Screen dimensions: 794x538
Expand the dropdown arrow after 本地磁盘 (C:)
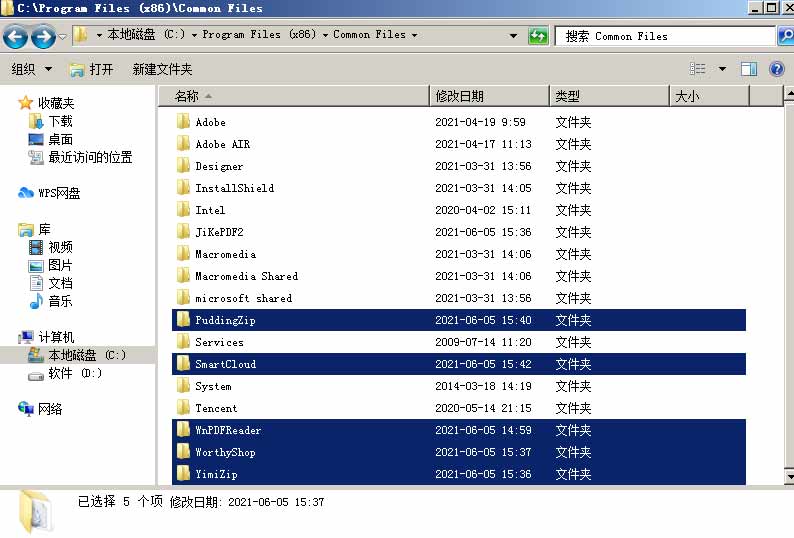[194, 35]
